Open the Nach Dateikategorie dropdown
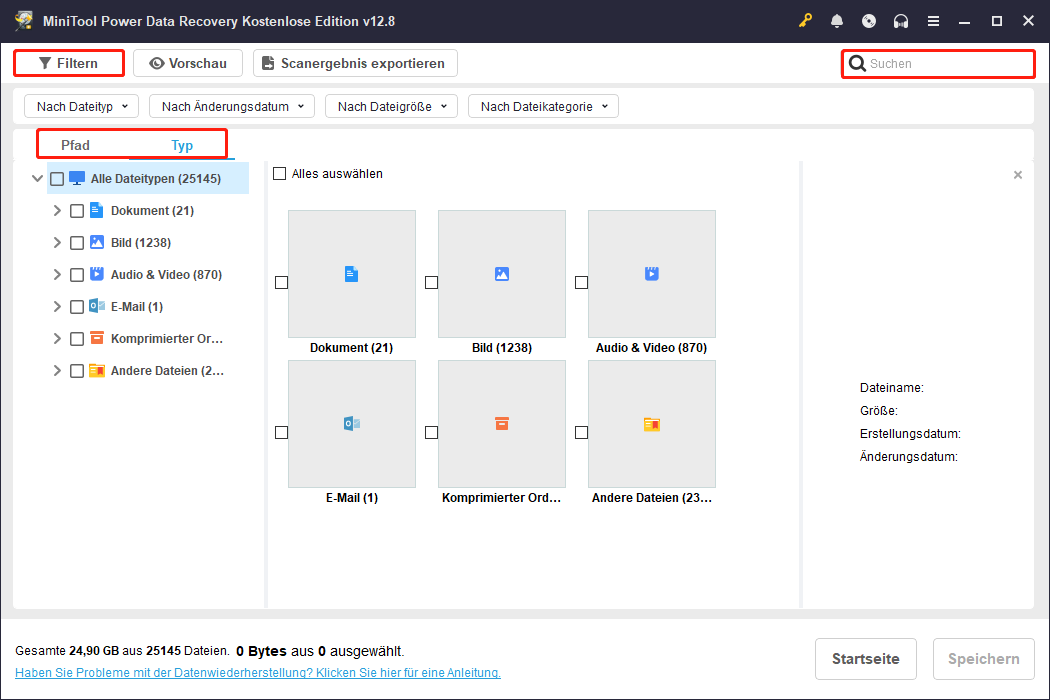Viewport: 1050px width, 700px height. pos(543,107)
